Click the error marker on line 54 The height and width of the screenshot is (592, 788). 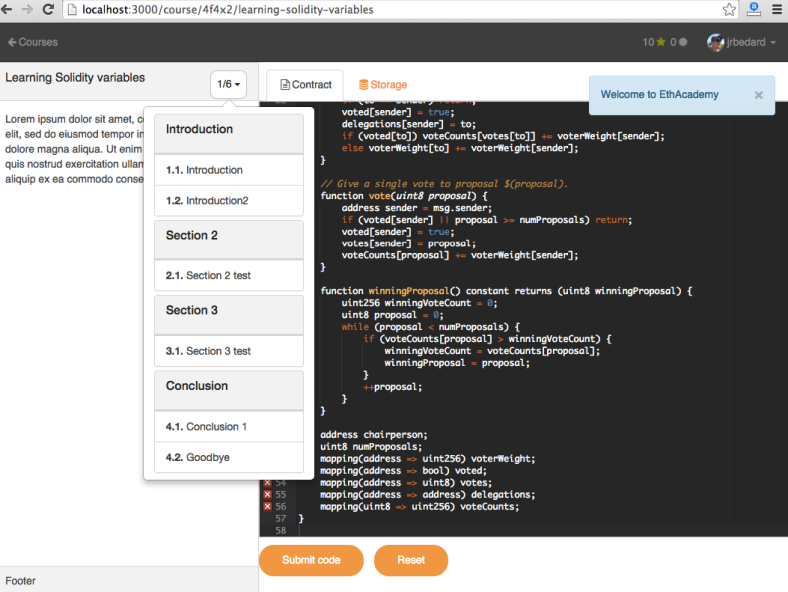pos(267,482)
